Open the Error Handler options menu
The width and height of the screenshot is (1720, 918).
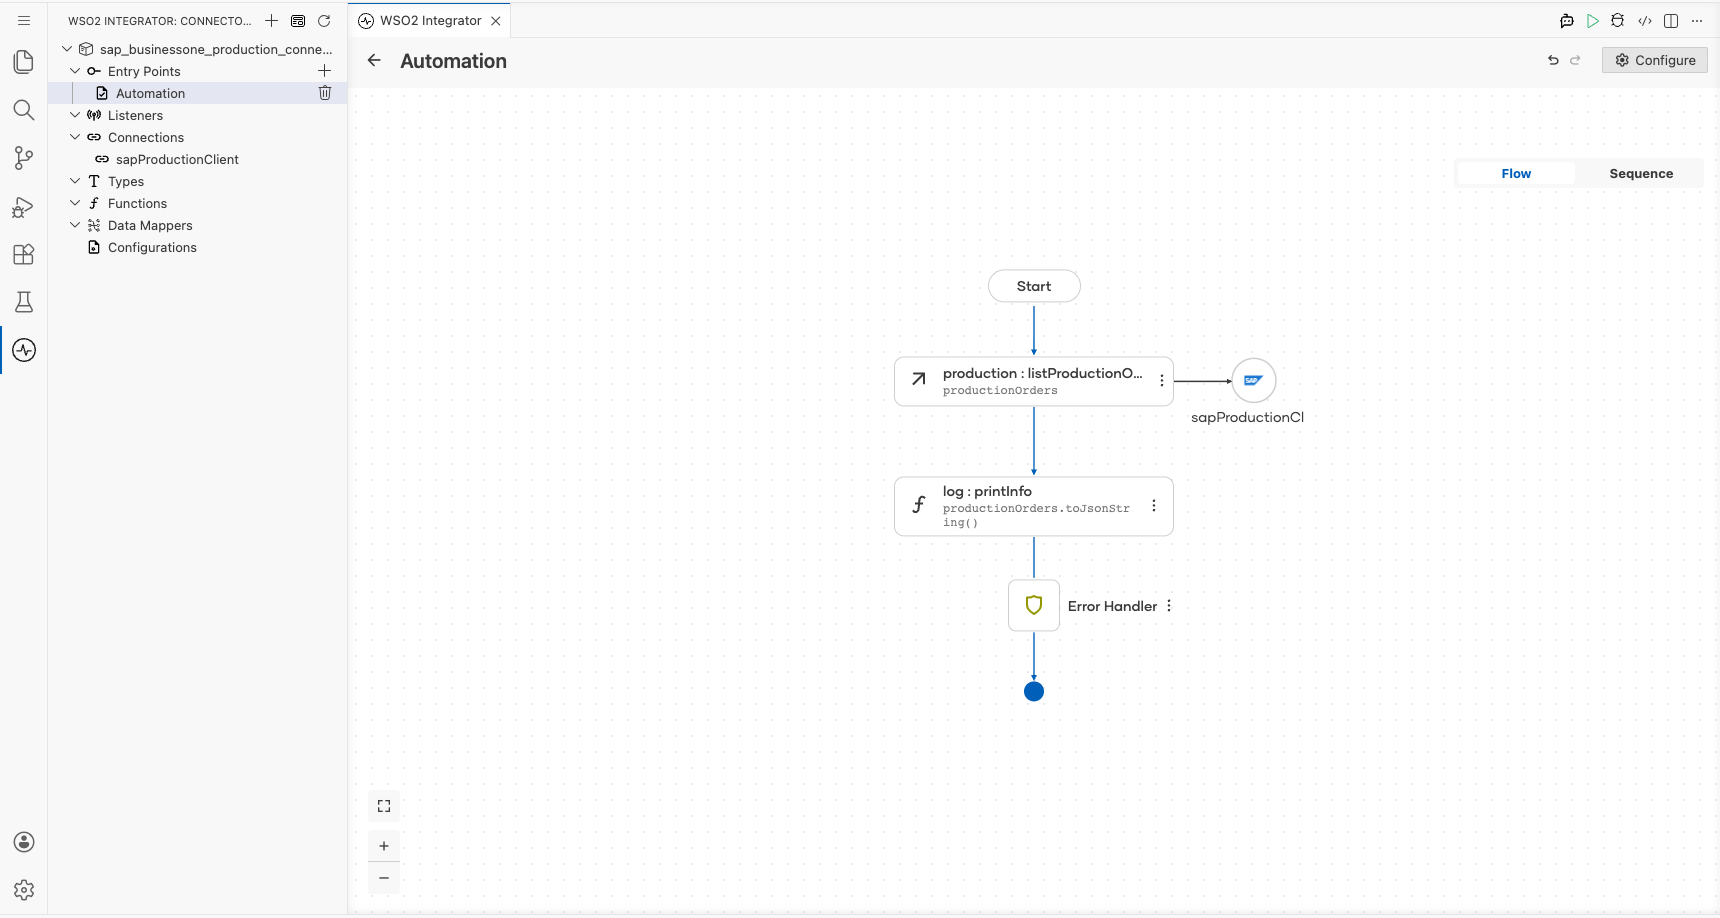coord(1169,606)
